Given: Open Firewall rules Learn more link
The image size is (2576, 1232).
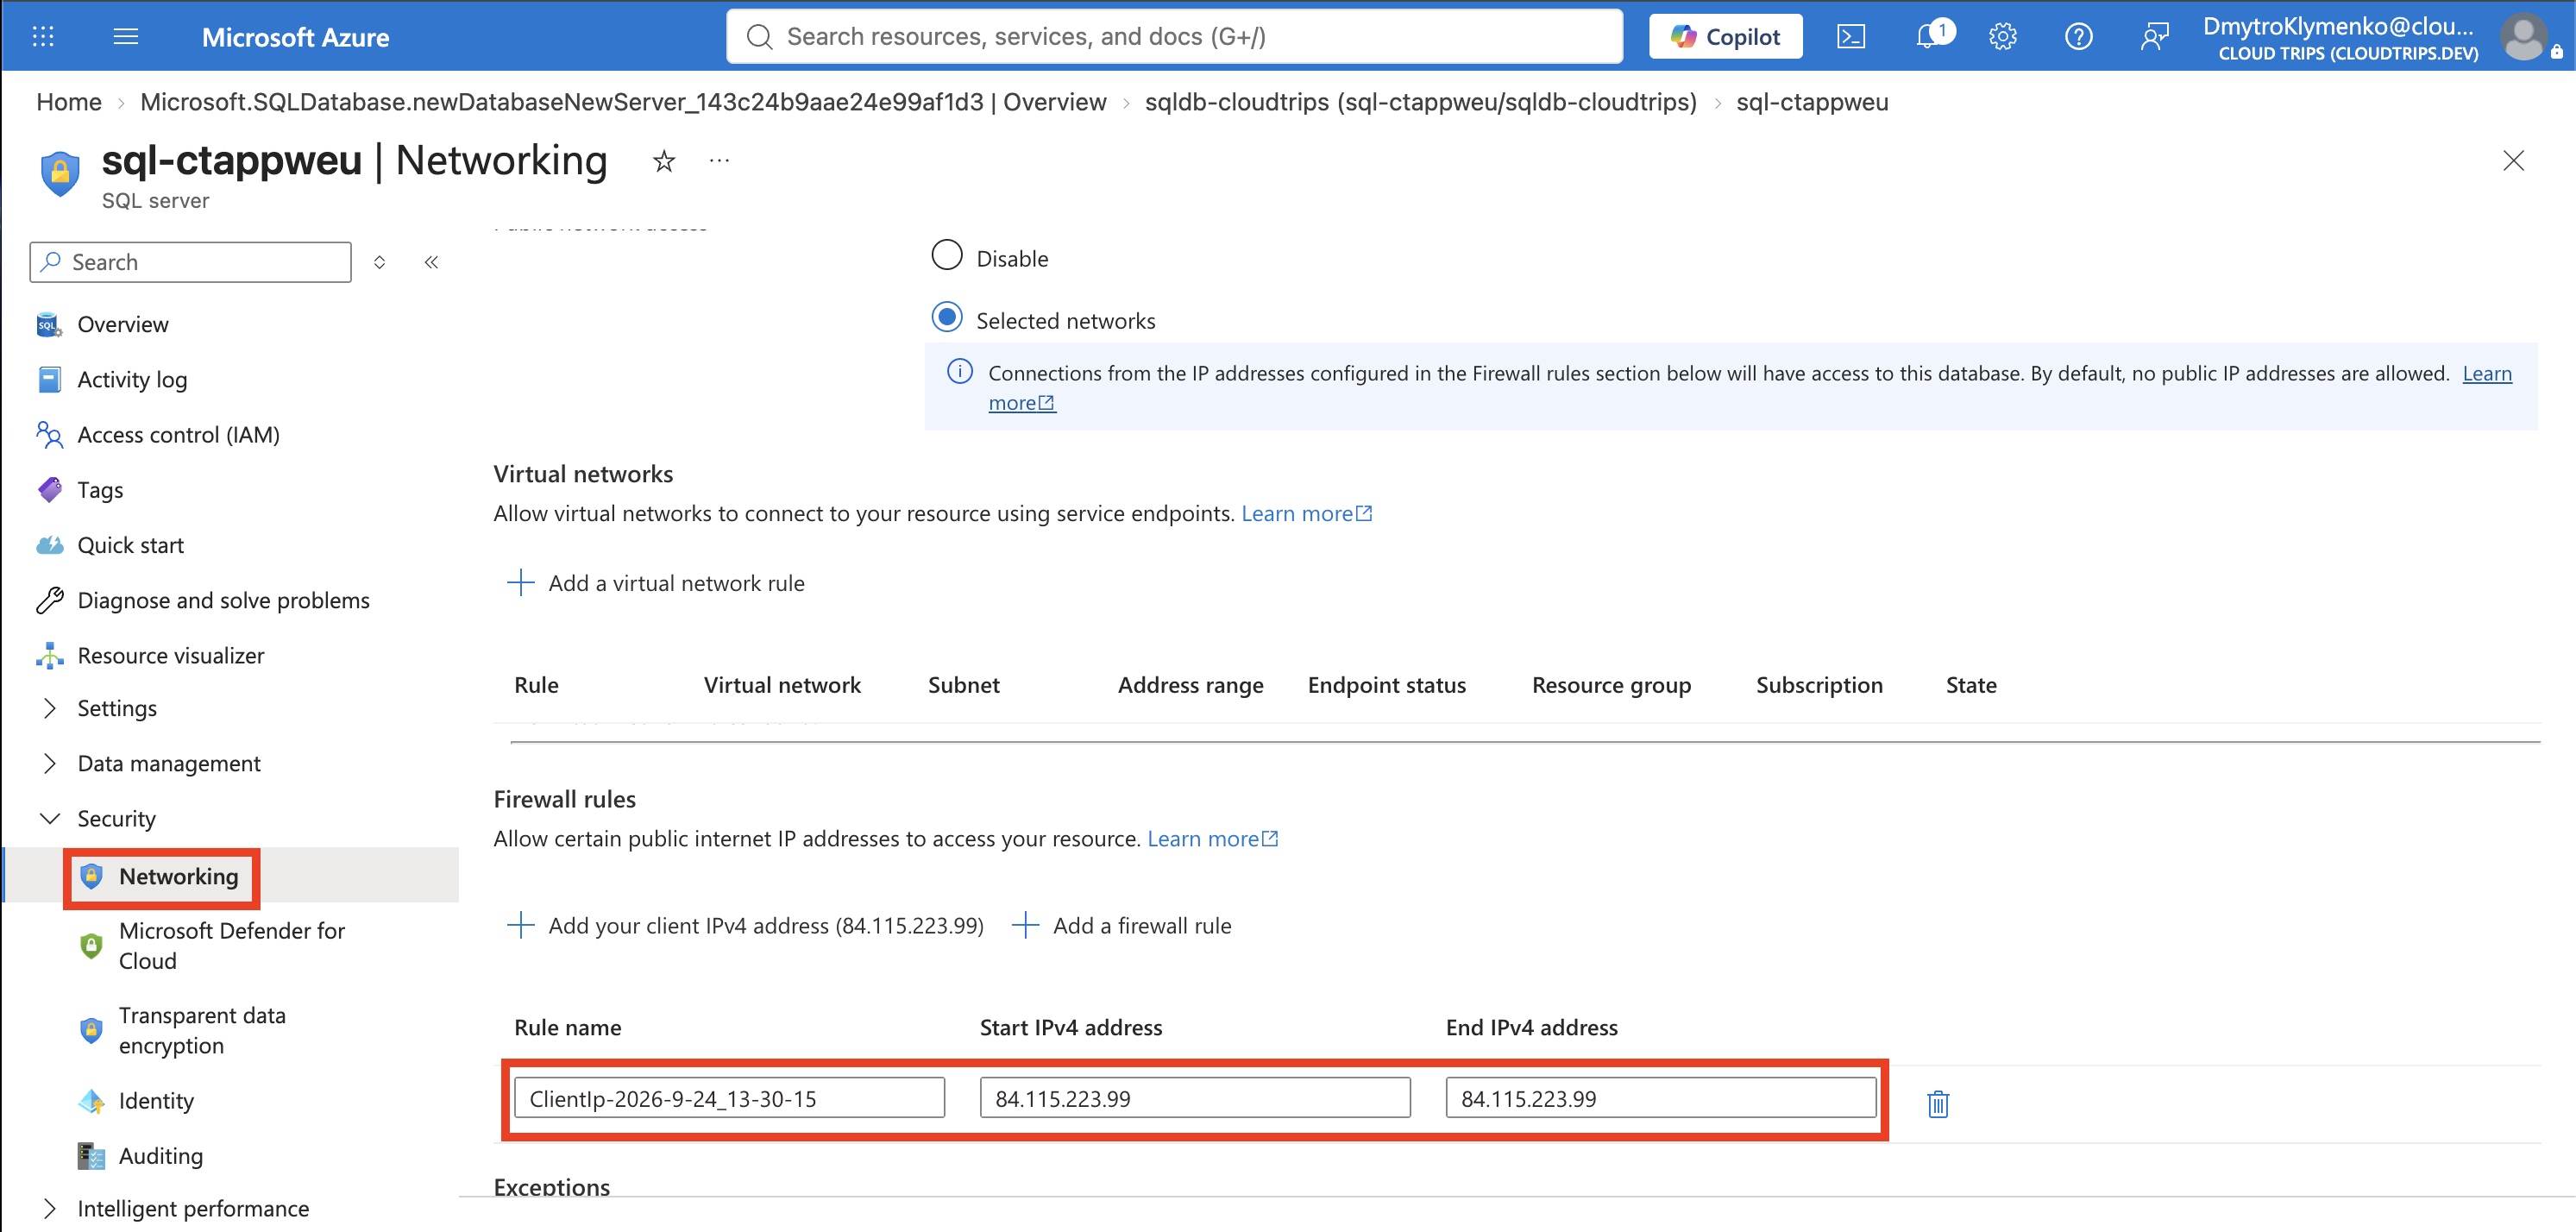Looking at the screenshot, I should [x=1212, y=839].
